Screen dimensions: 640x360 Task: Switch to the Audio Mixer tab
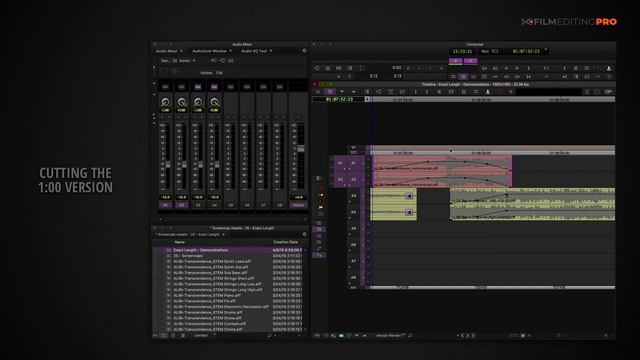167,51
